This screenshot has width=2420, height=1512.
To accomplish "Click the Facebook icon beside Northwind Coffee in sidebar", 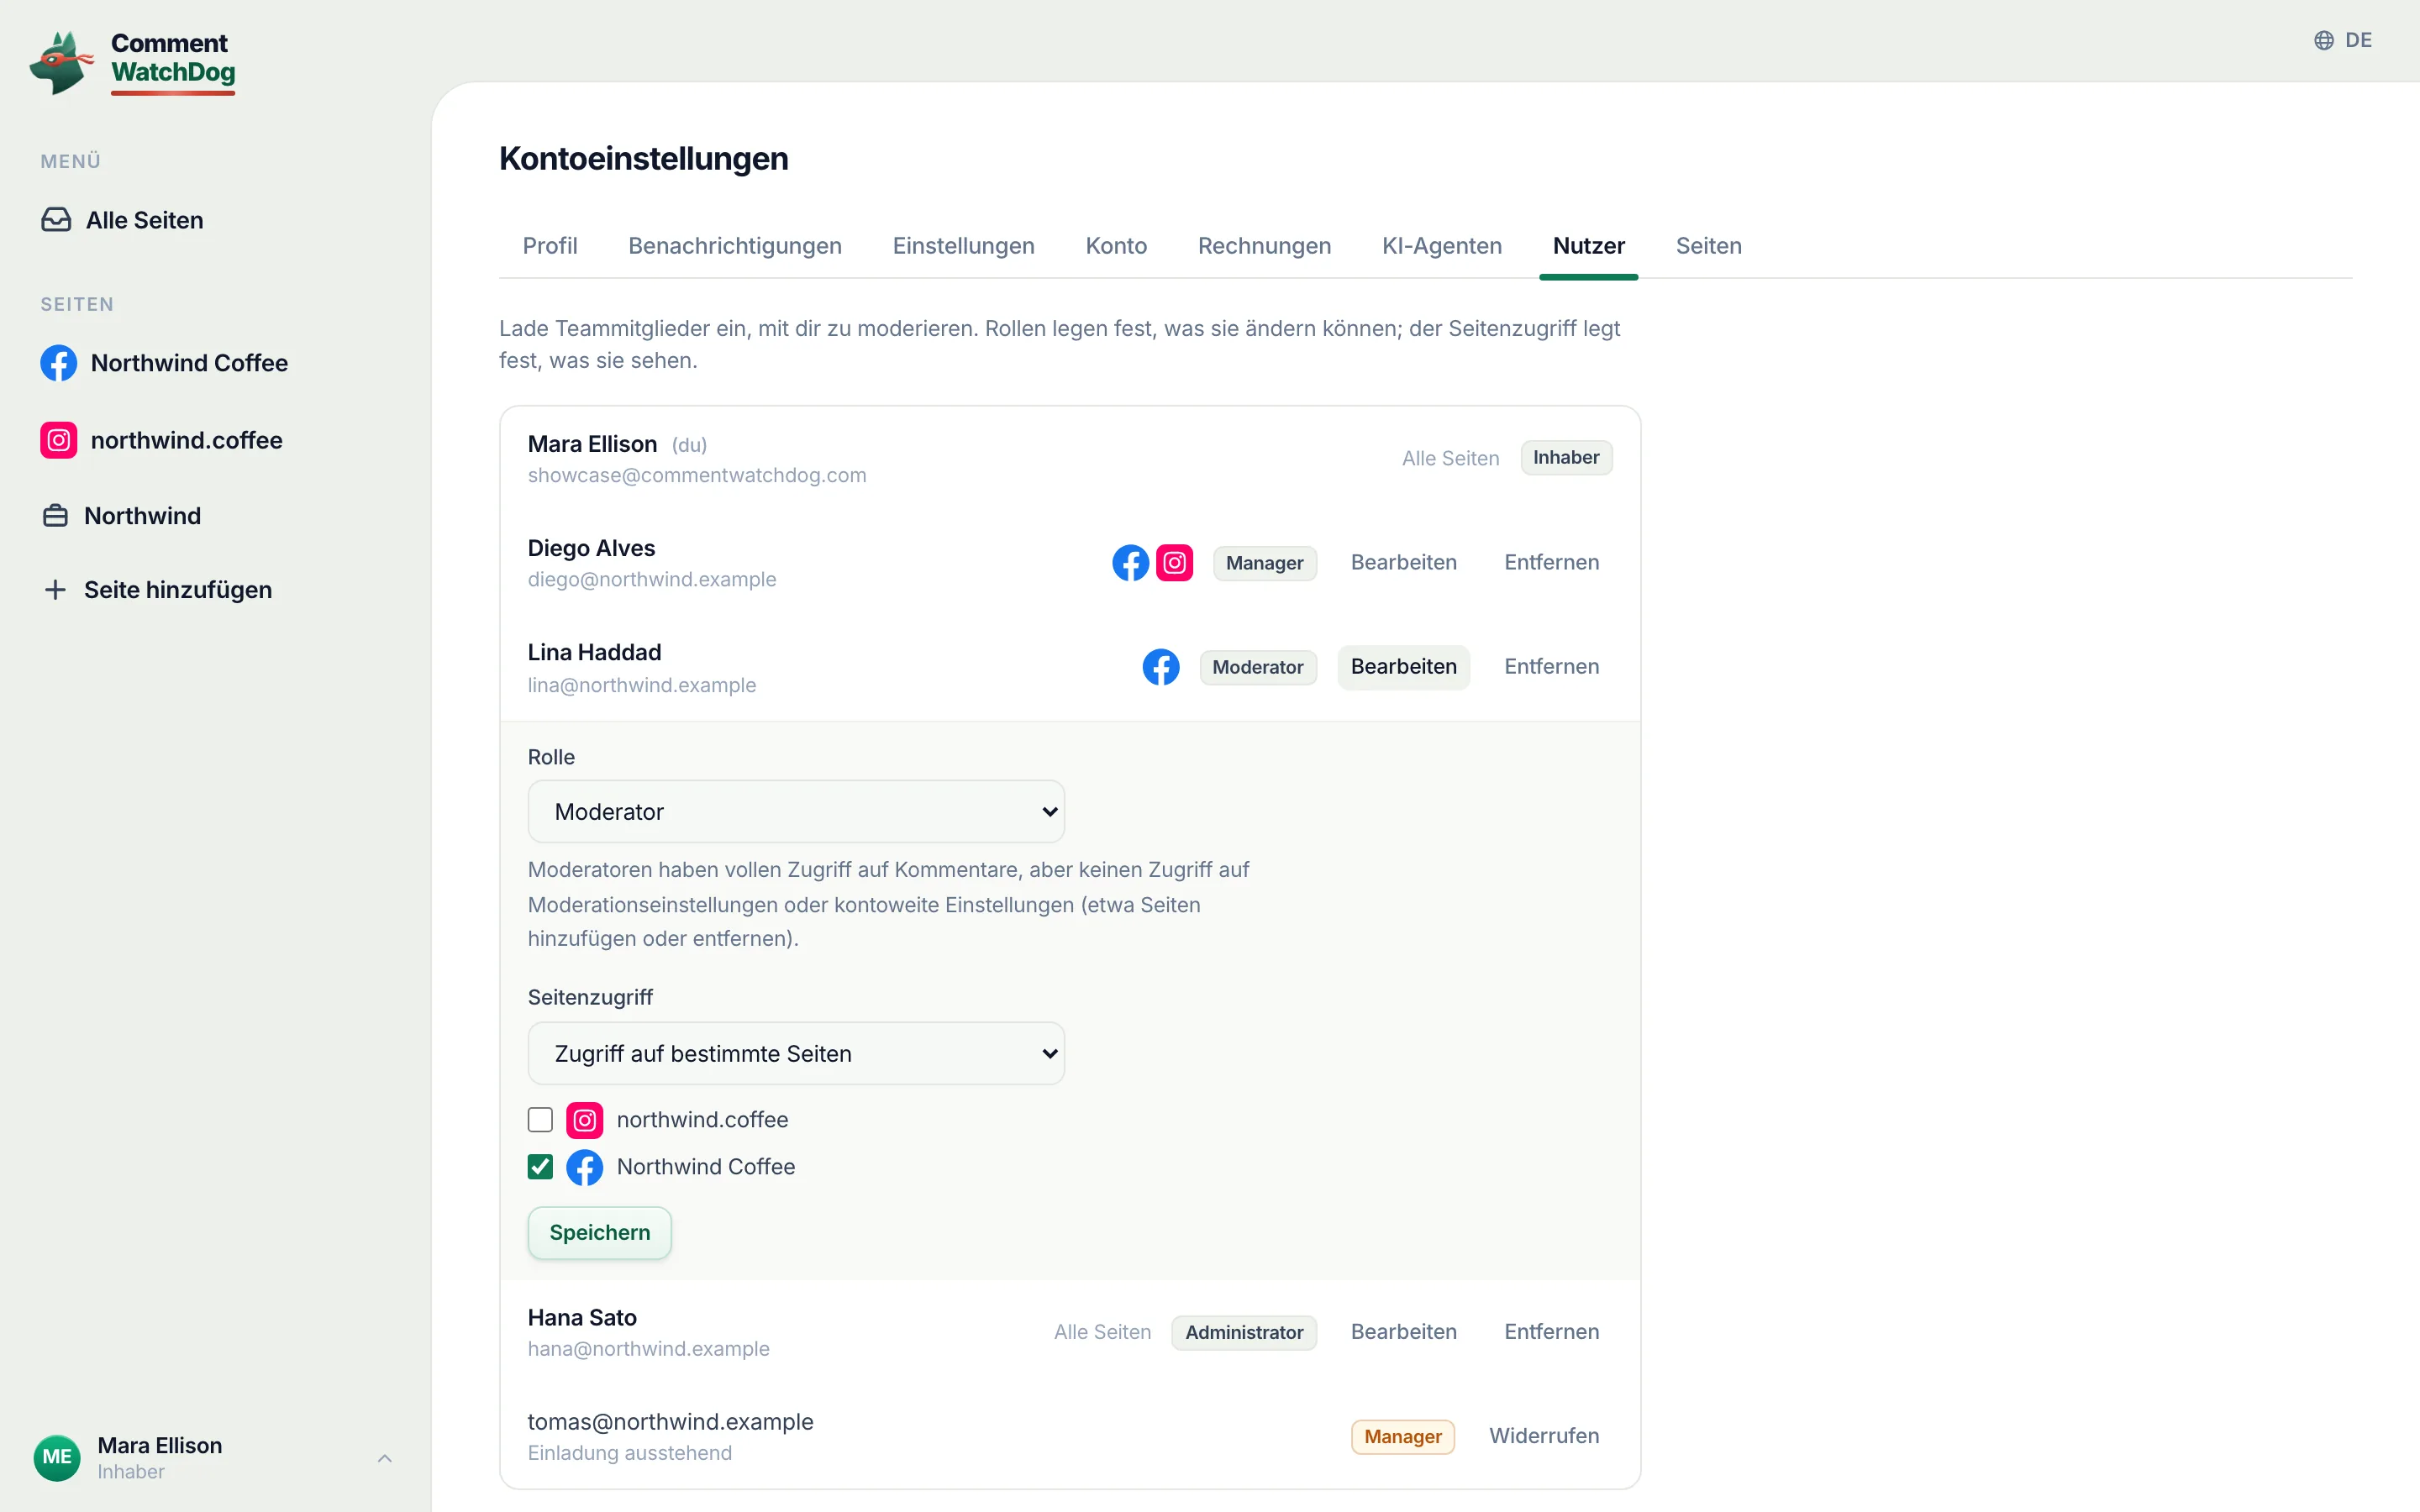I will 58,363.
